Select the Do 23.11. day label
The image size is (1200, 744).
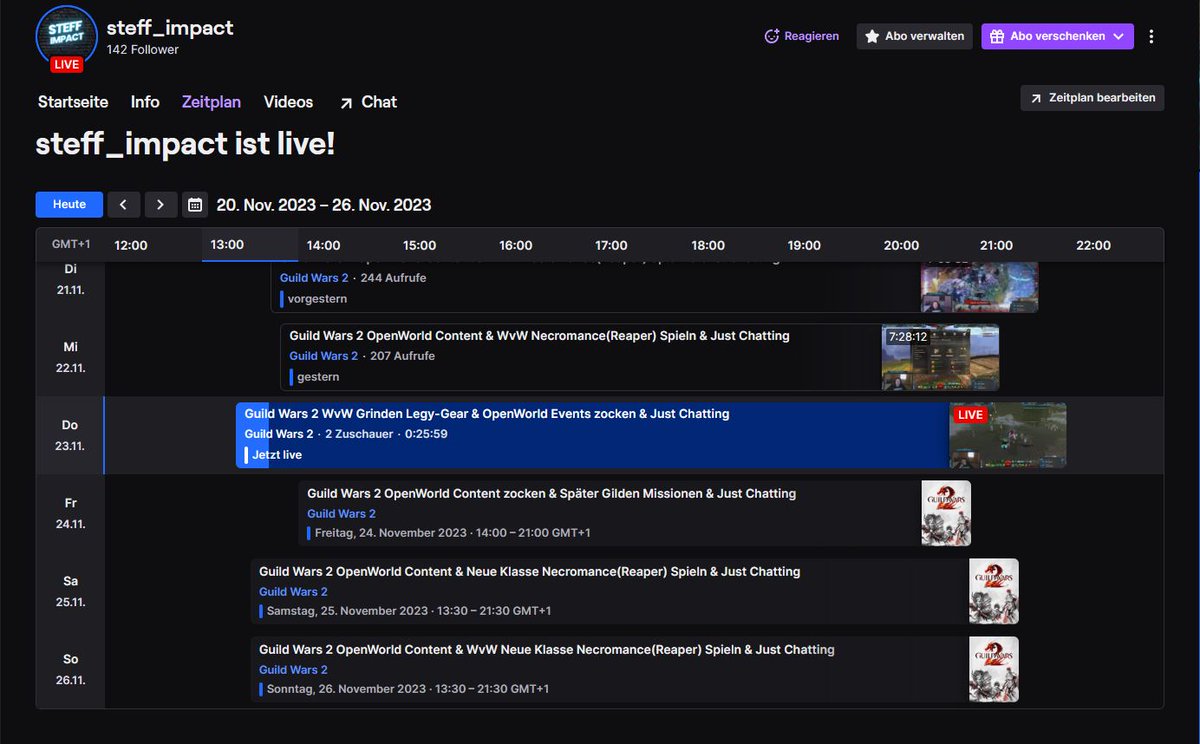[x=70, y=435]
